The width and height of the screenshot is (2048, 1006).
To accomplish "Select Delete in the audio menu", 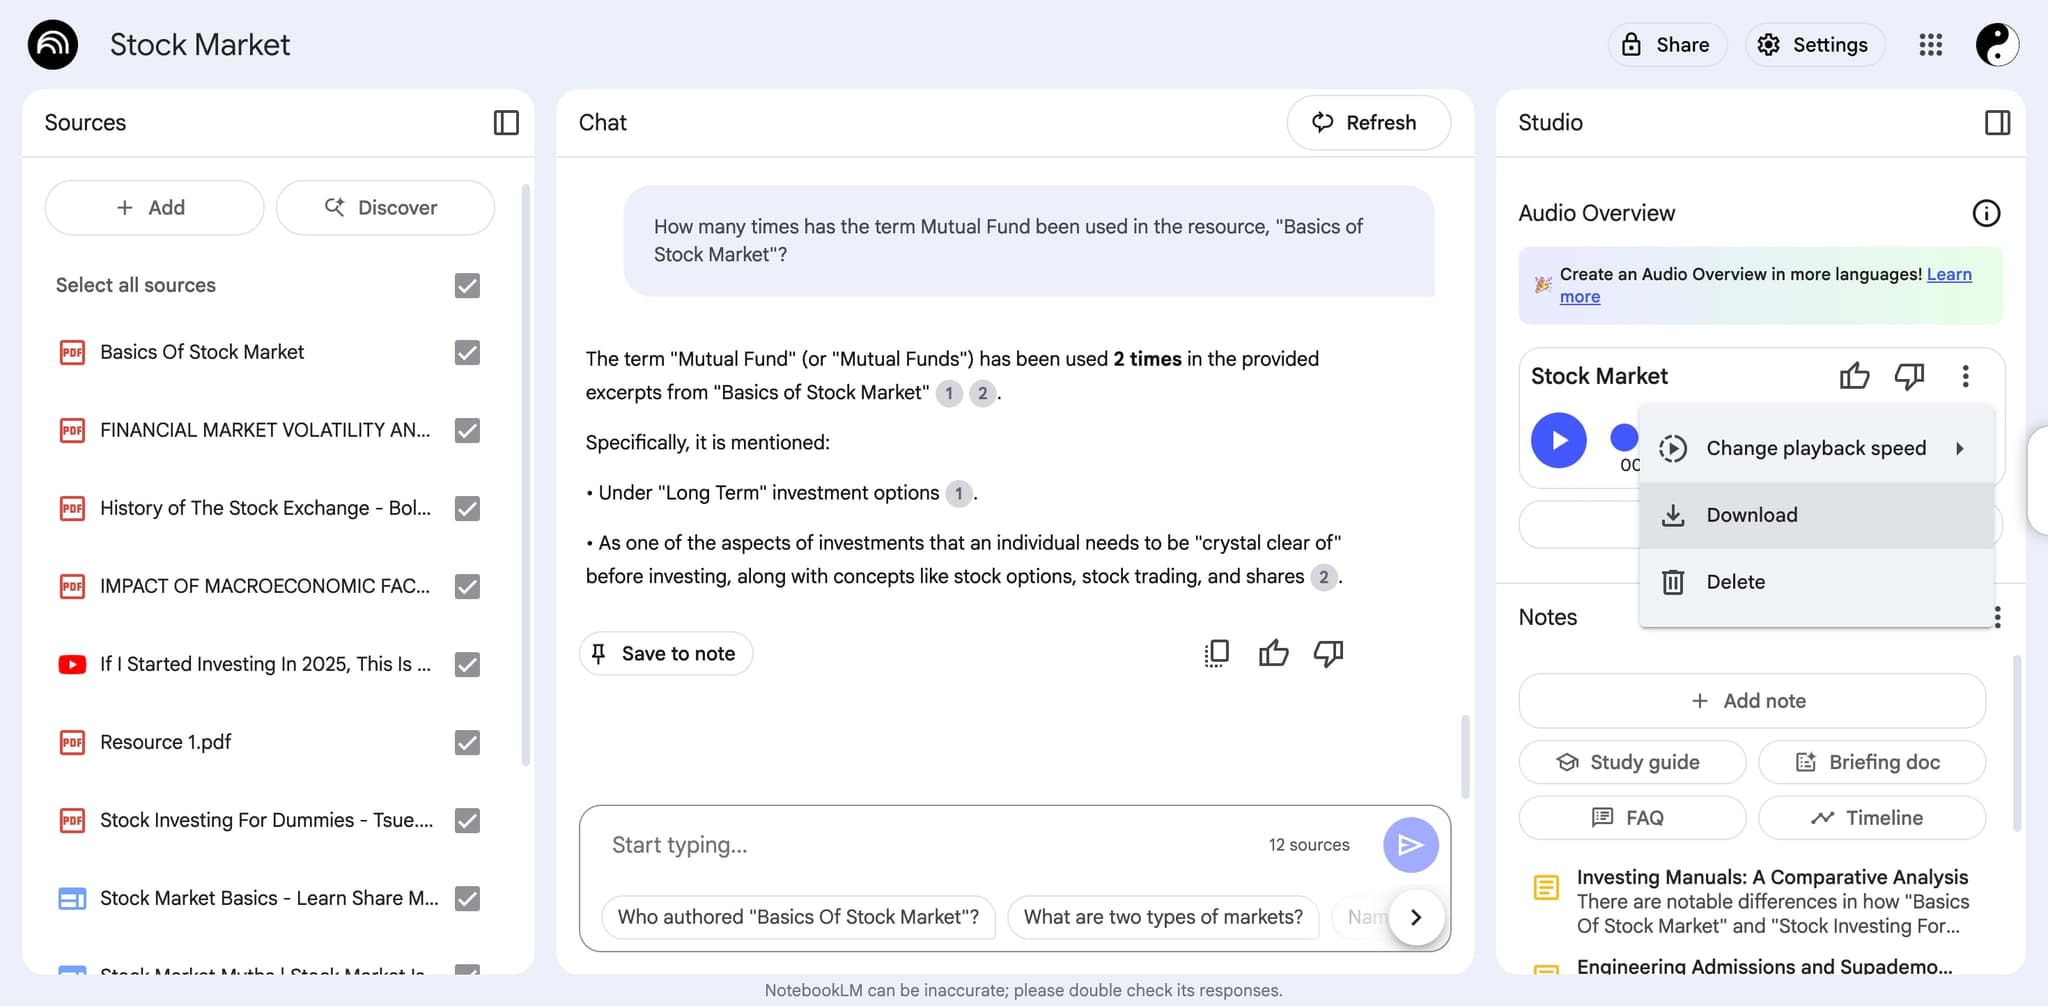I will 1735,582.
